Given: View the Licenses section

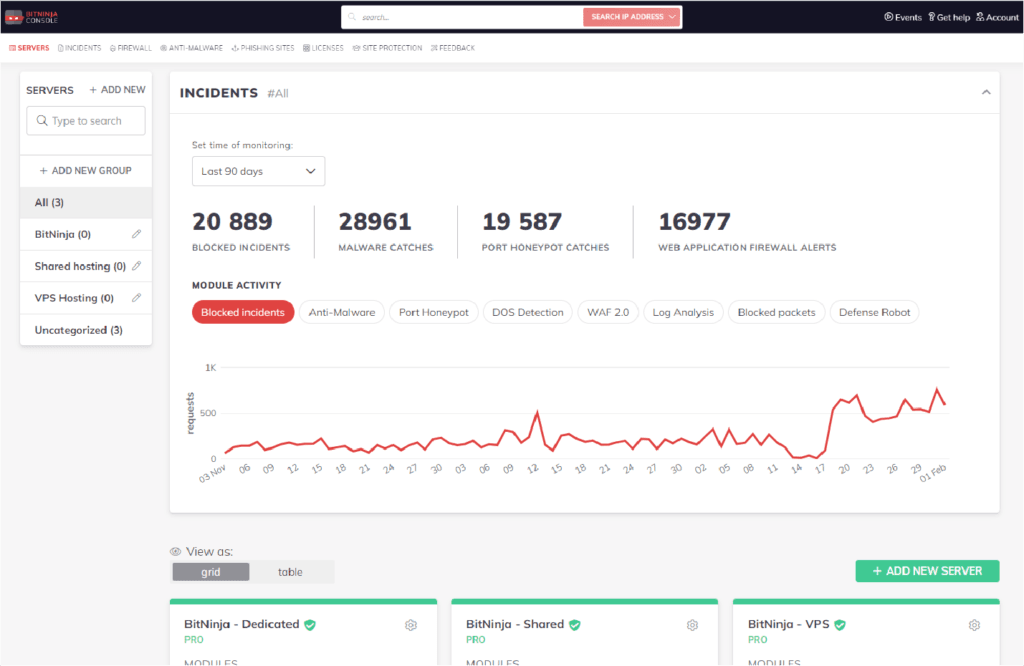Looking at the screenshot, I should click(323, 47).
